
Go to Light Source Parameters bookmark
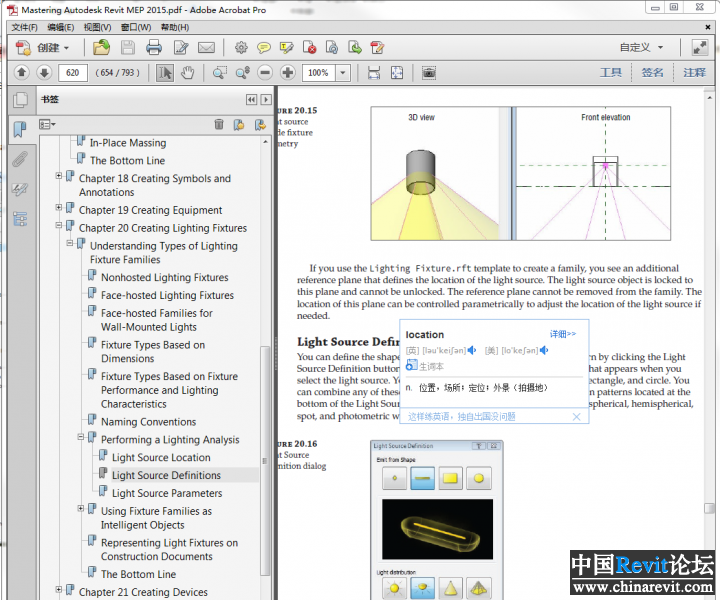pyautogui.click(x=167, y=493)
